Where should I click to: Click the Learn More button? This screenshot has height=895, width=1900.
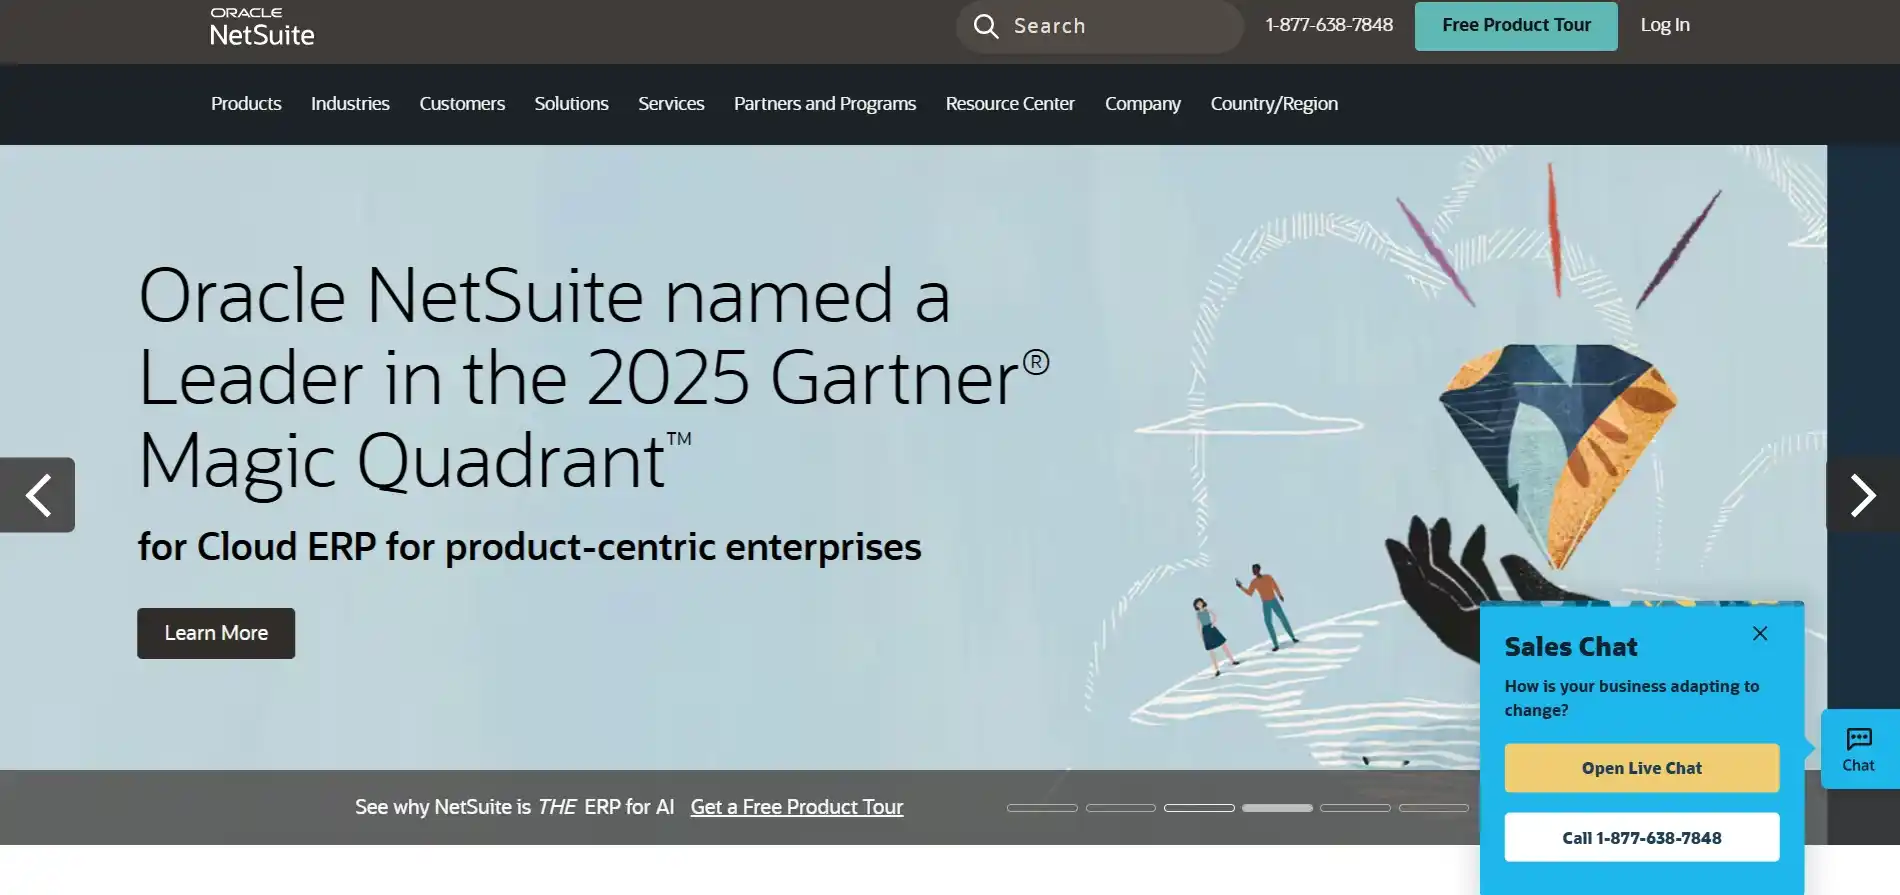click(x=216, y=633)
